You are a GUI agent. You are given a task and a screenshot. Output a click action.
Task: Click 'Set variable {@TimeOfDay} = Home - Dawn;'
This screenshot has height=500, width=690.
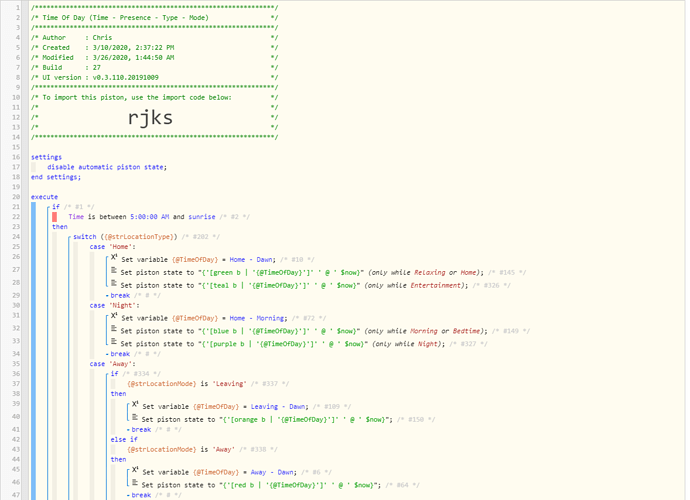pyautogui.click(x=198, y=260)
